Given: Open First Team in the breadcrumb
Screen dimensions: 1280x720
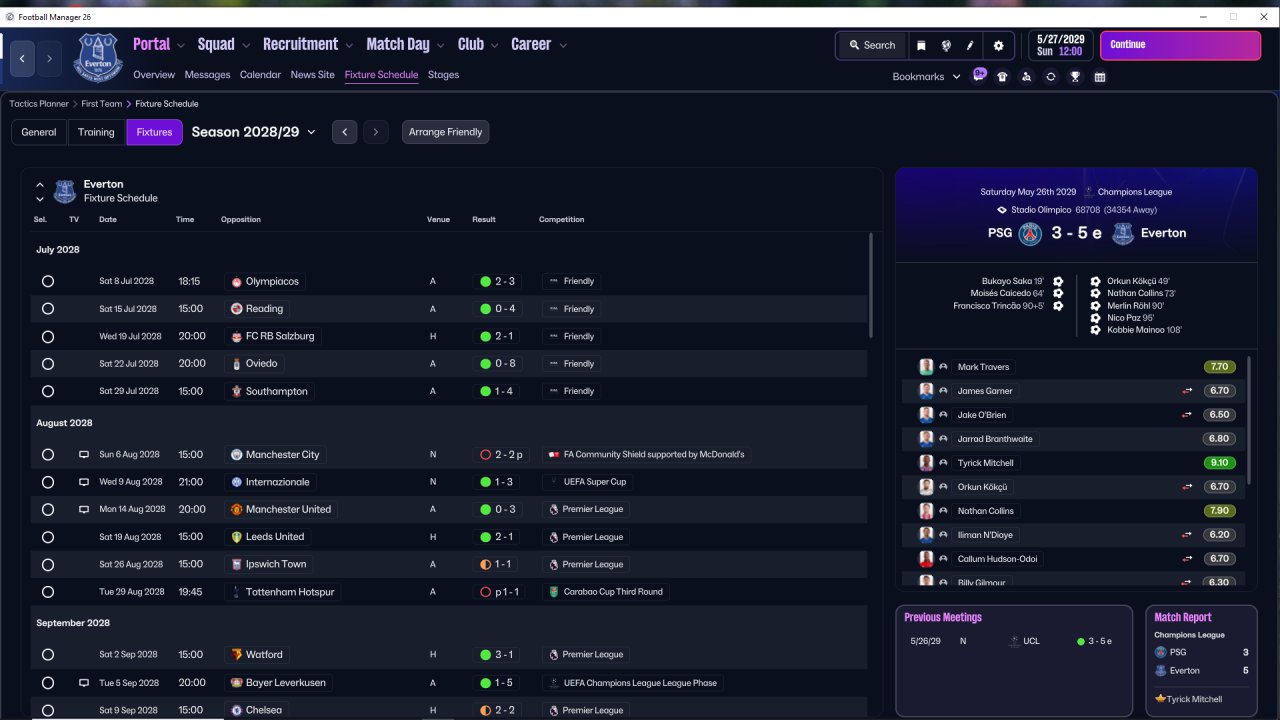Looking at the screenshot, I should click(102, 104).
